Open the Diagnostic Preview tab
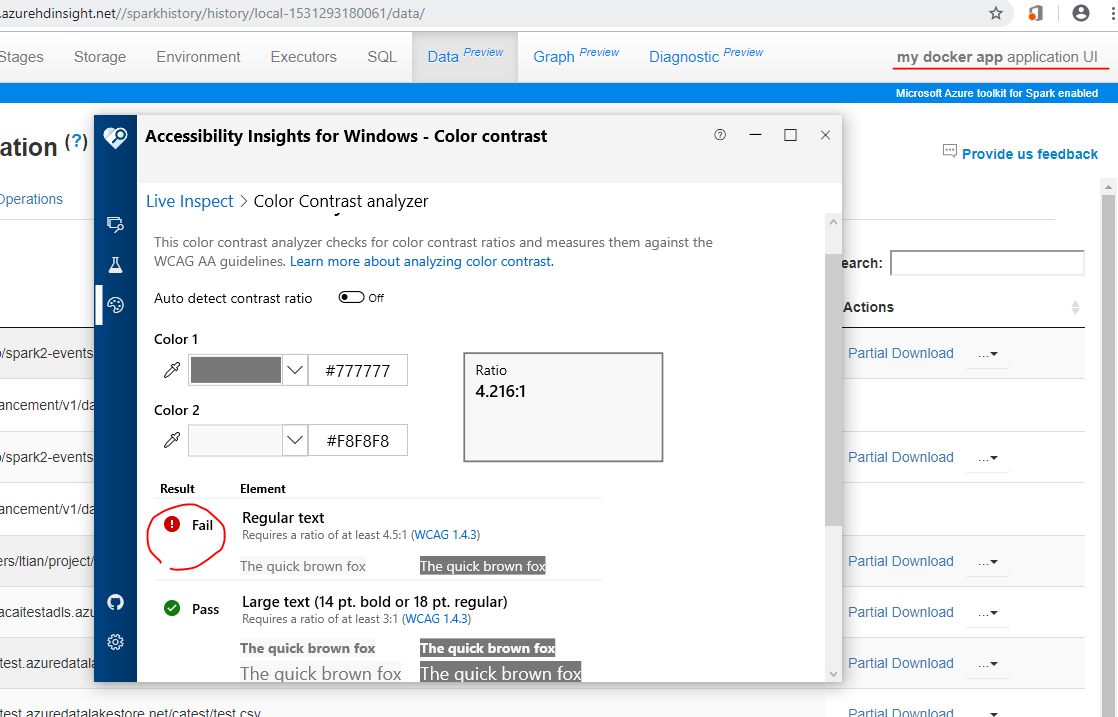Viewport: 1118px width, 717px height. click(706, 56)
